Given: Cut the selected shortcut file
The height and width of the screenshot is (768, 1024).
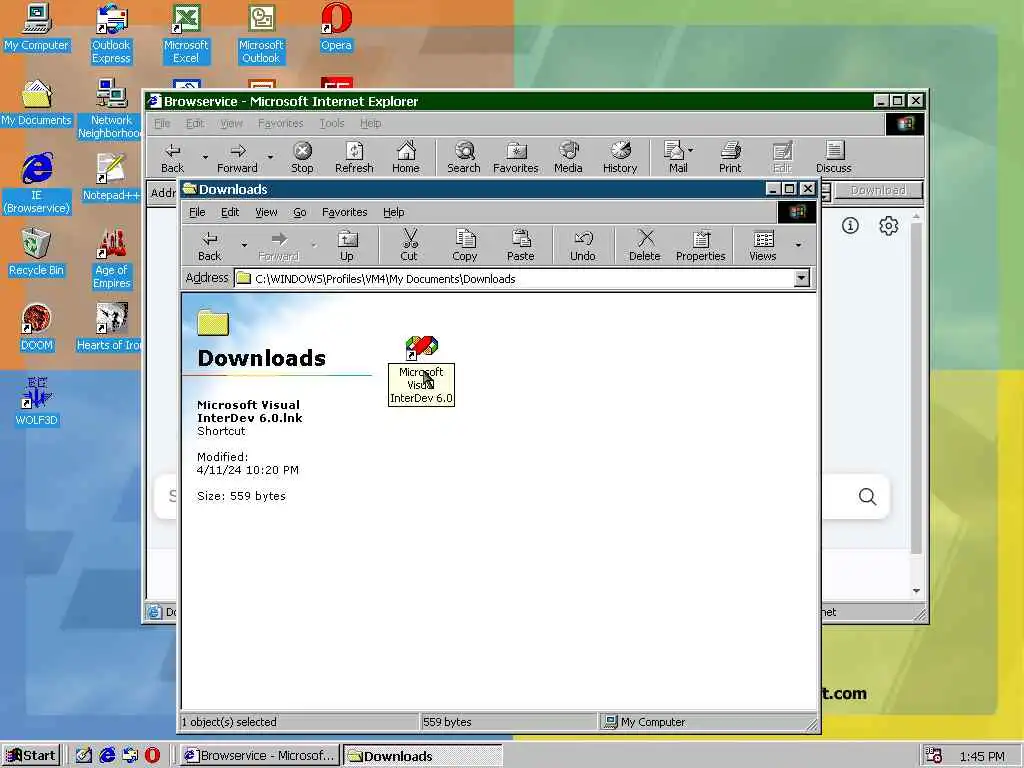Looking at the screenshot, I should (409, 246).
